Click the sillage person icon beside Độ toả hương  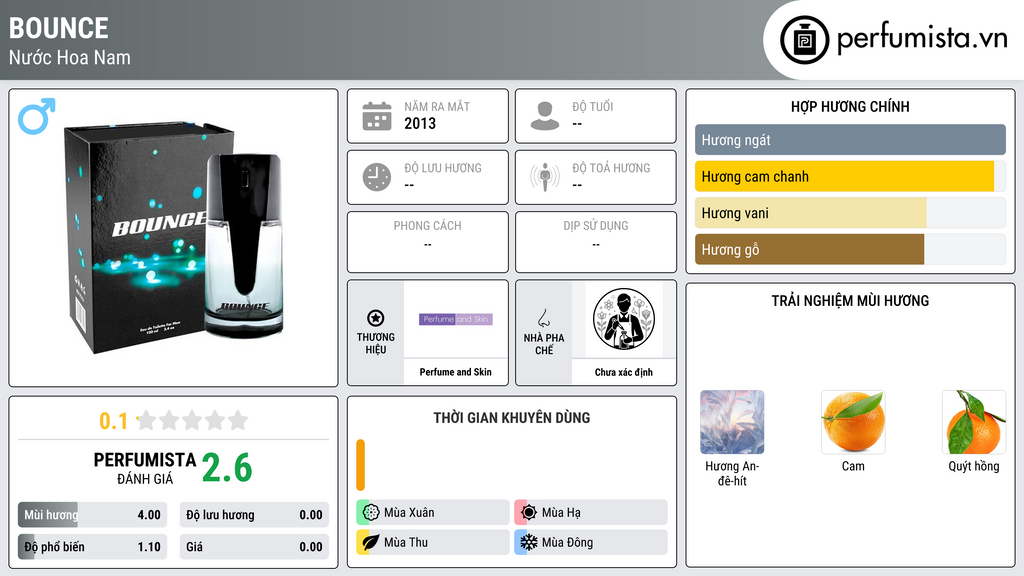click(545, 177)
